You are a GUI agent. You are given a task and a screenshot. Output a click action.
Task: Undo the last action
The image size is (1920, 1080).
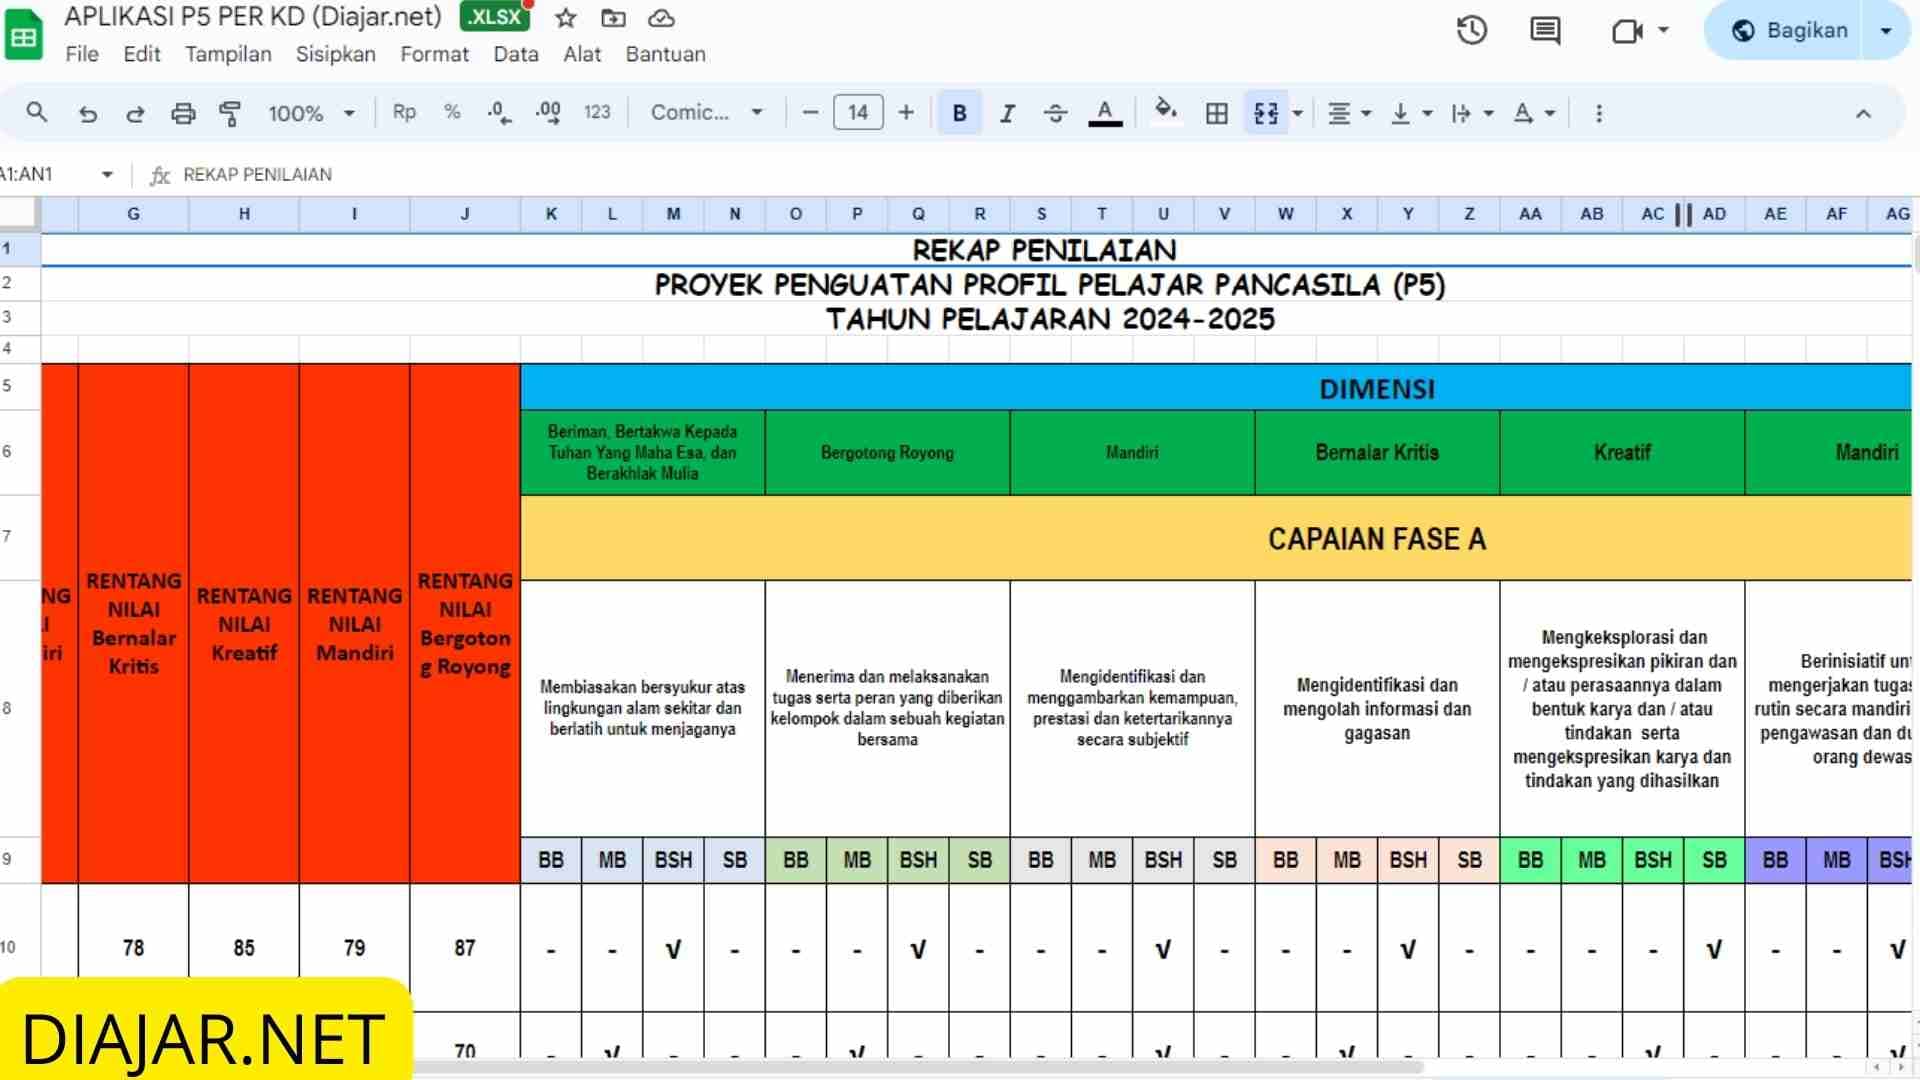coord(88,113)
